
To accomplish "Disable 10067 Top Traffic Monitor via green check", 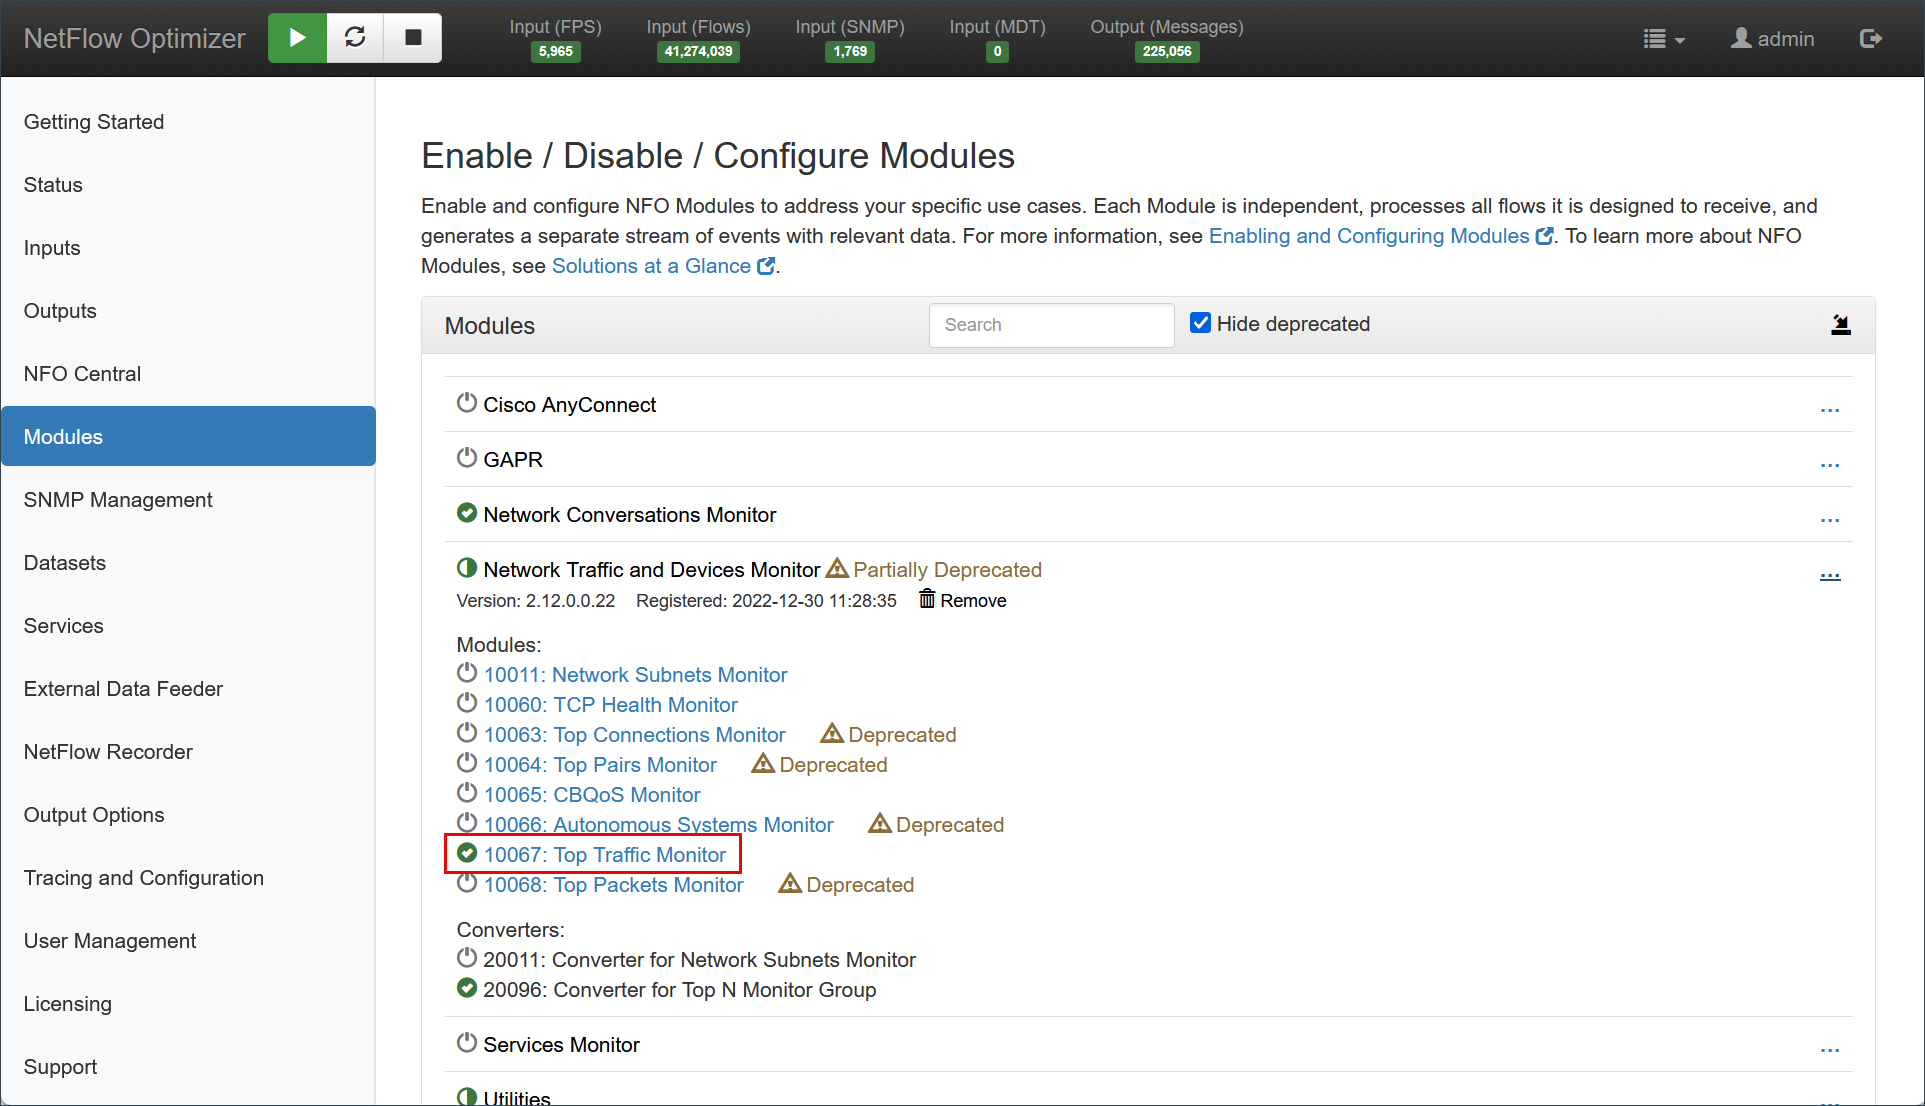I will click(x=466, y=853).
